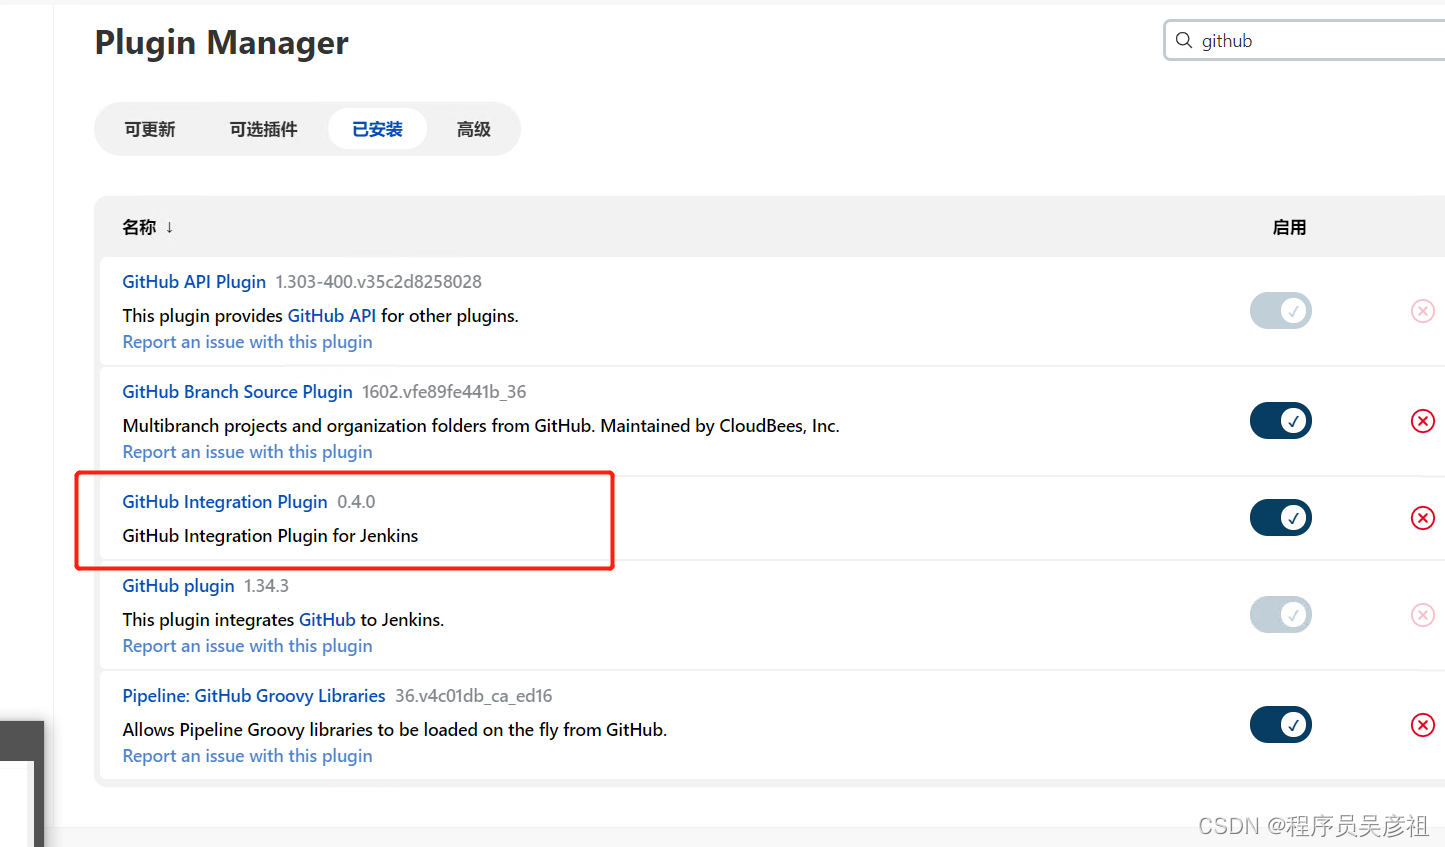
Task: Open the GitHub API Plugin link
Action: click(x=194, y=282)
